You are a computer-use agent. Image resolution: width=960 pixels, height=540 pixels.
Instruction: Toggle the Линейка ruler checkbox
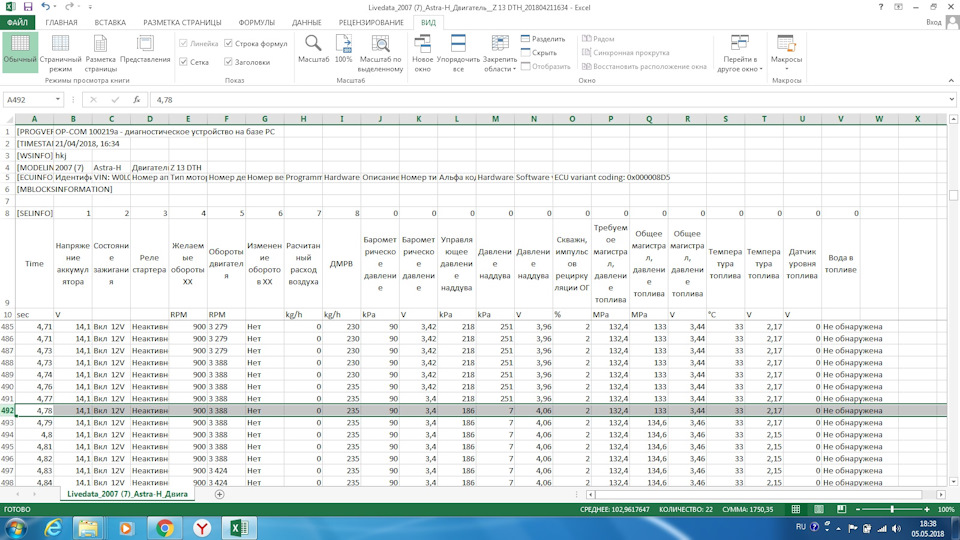(x=183, y=43)
